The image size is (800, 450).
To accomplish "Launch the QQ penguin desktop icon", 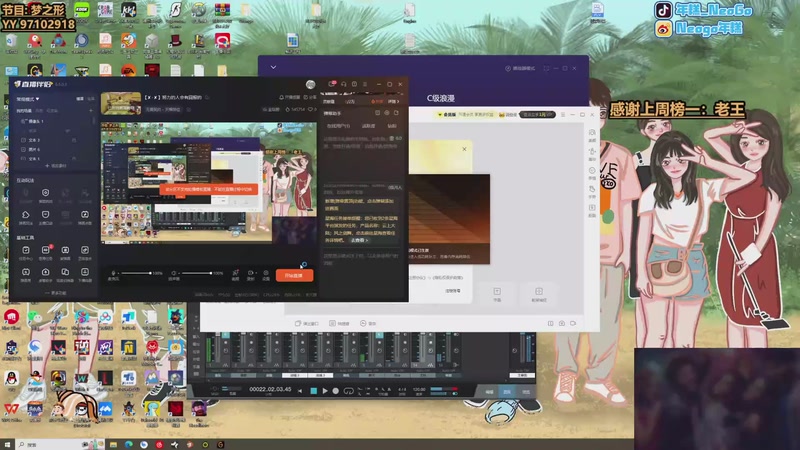I will (x=11, y=378).
